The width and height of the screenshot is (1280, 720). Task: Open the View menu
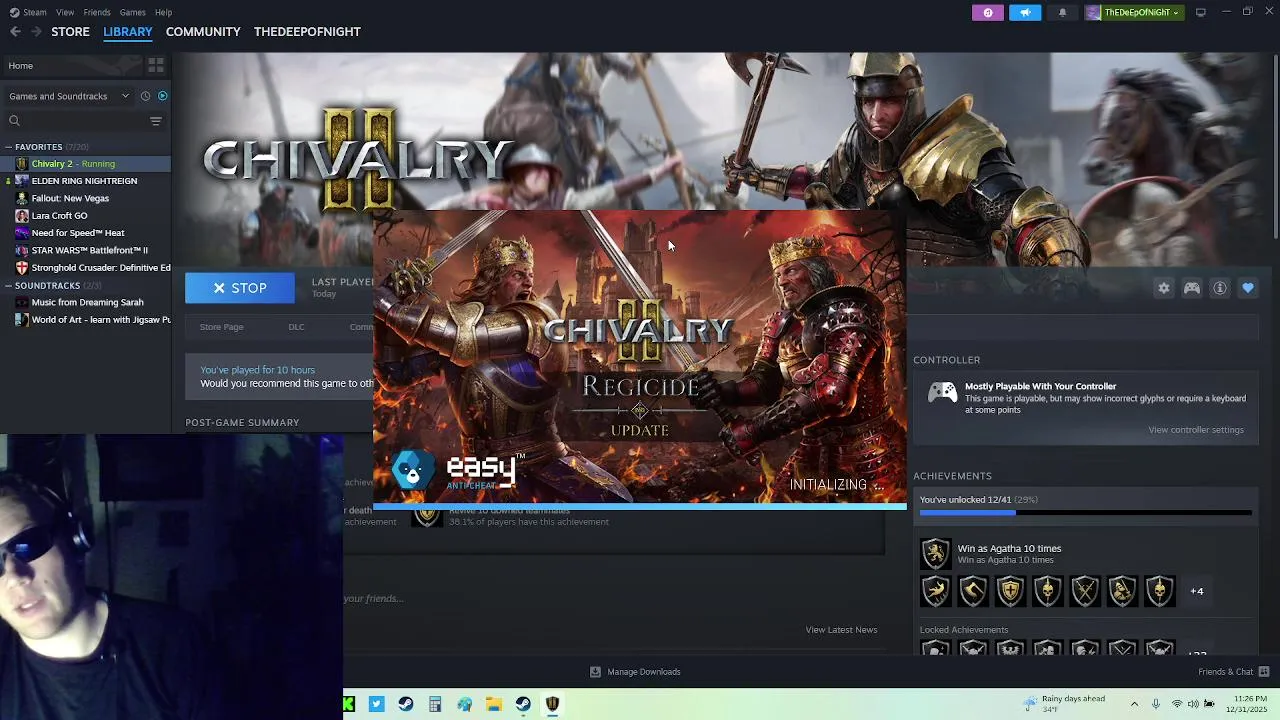click(65, 12)
